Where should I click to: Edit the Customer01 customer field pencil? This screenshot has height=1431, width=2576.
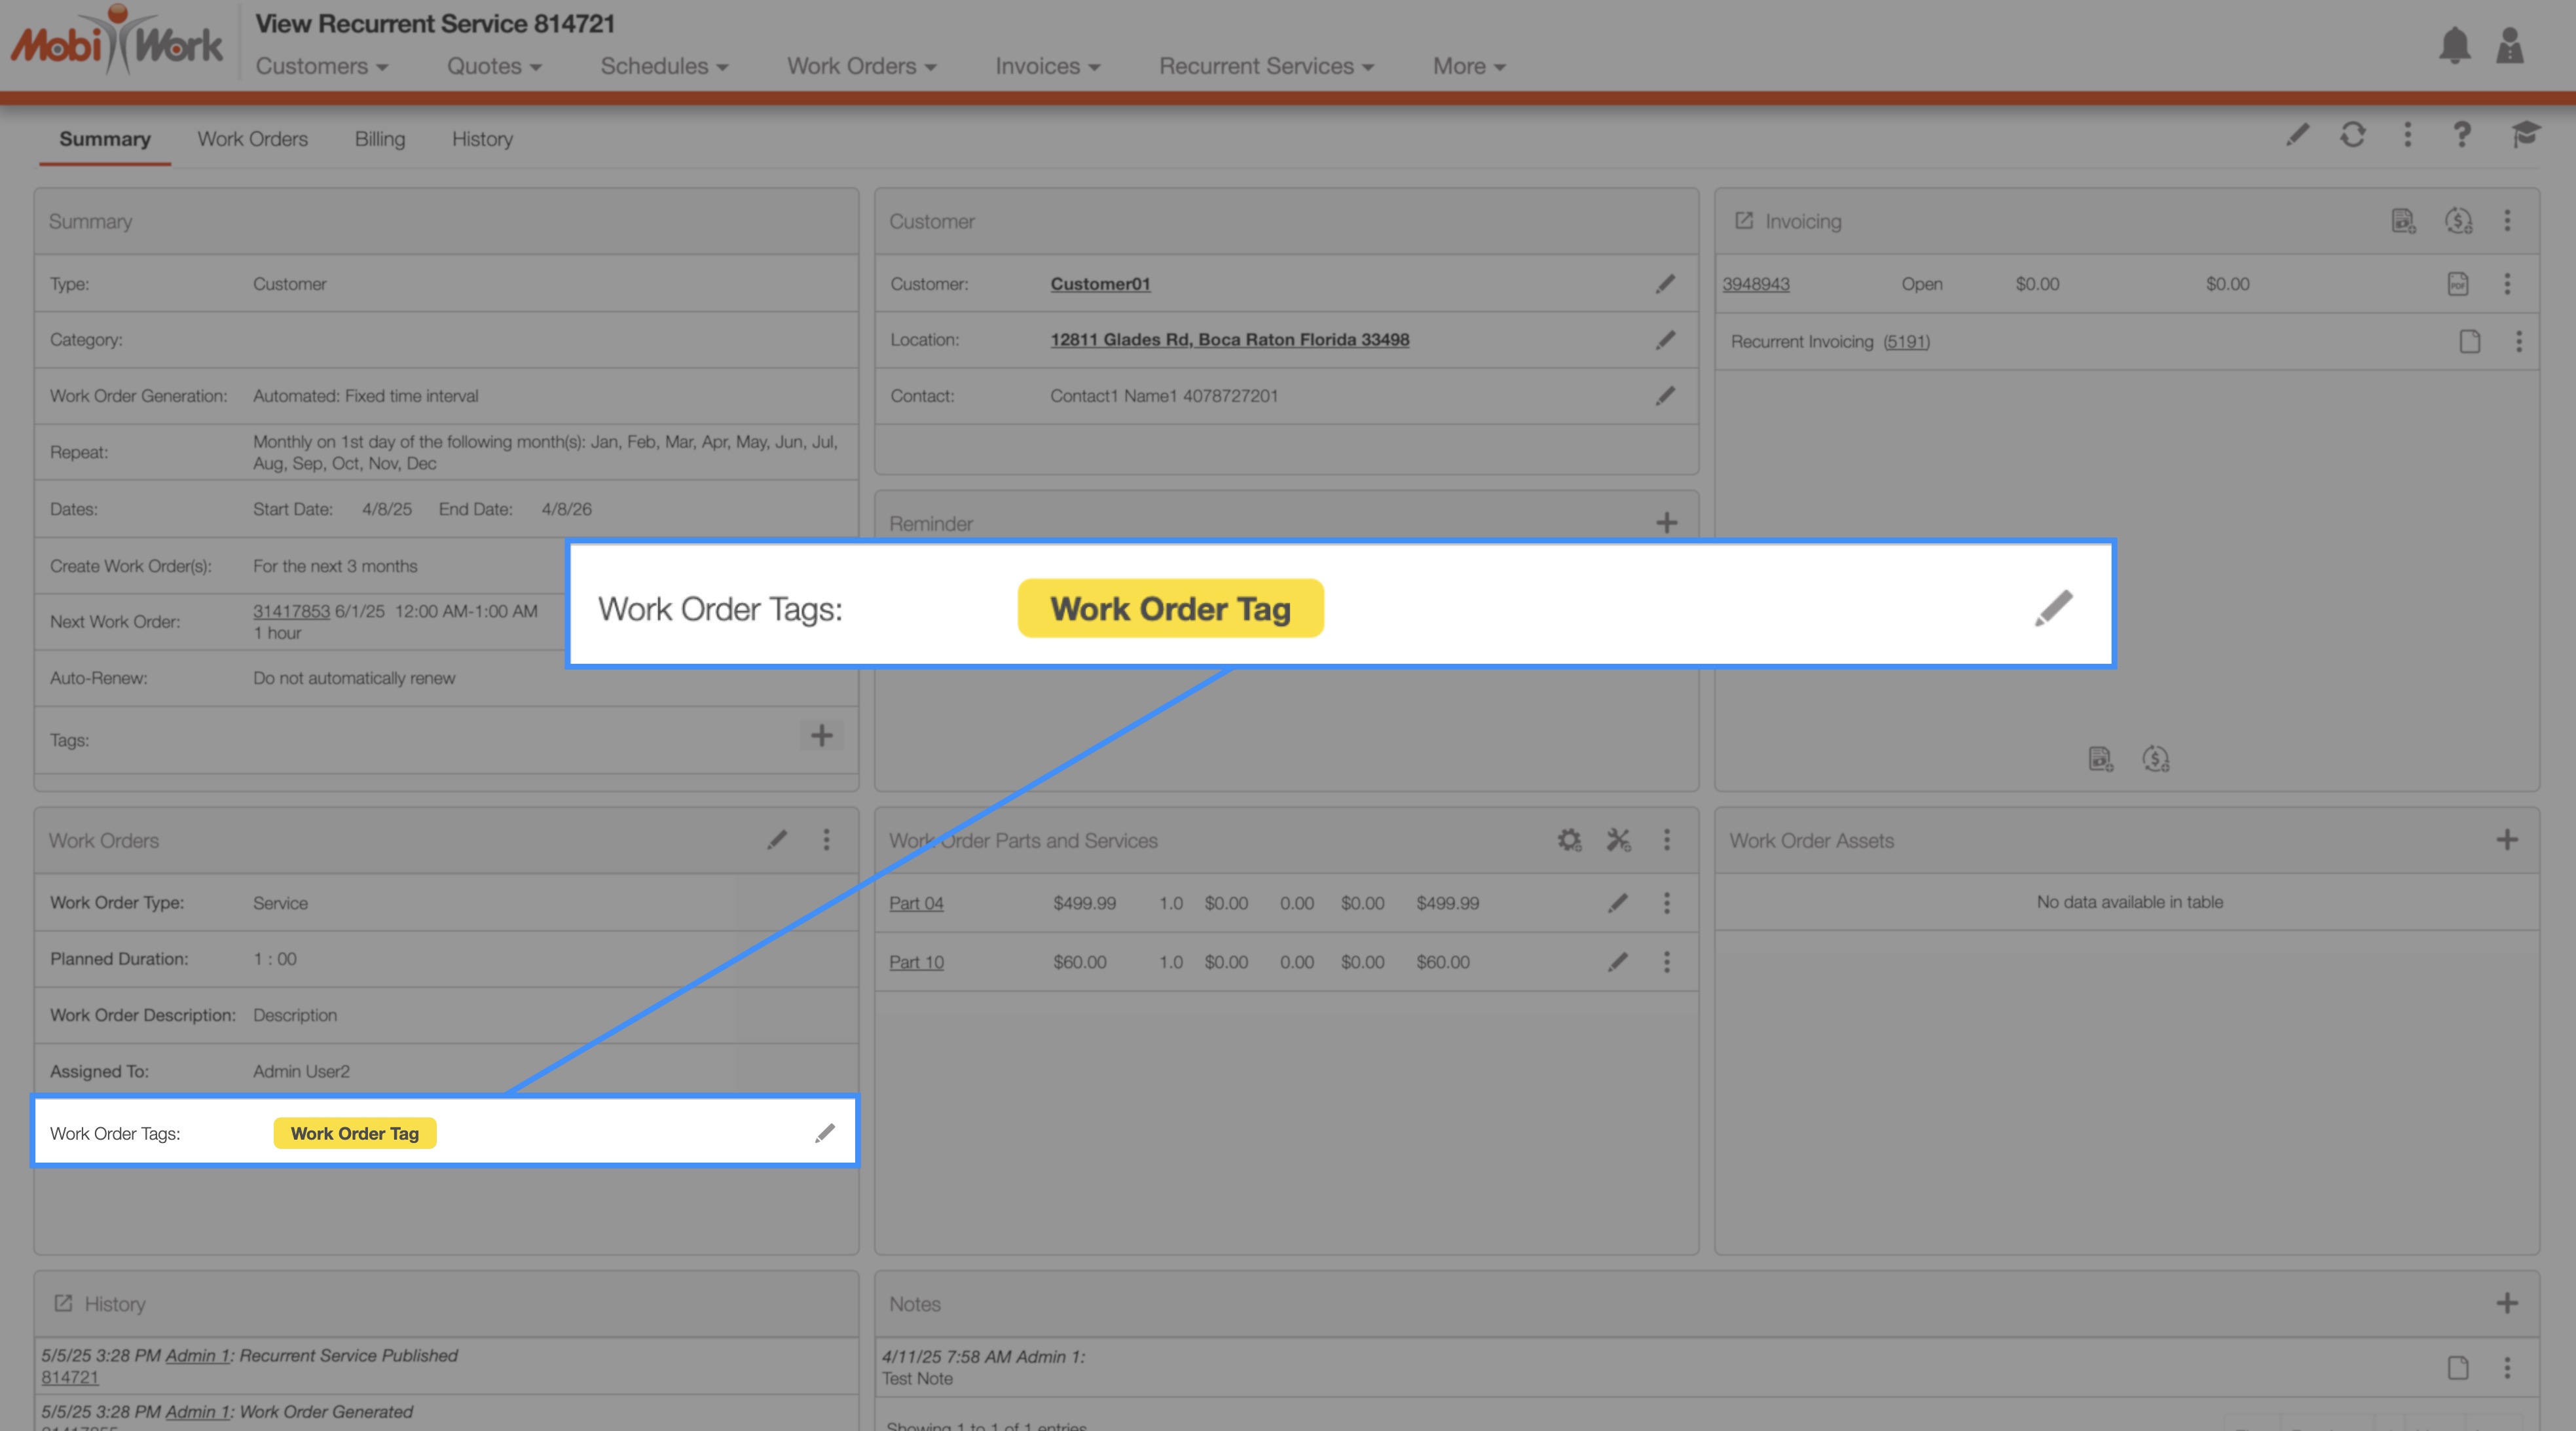click(1665, 284)
